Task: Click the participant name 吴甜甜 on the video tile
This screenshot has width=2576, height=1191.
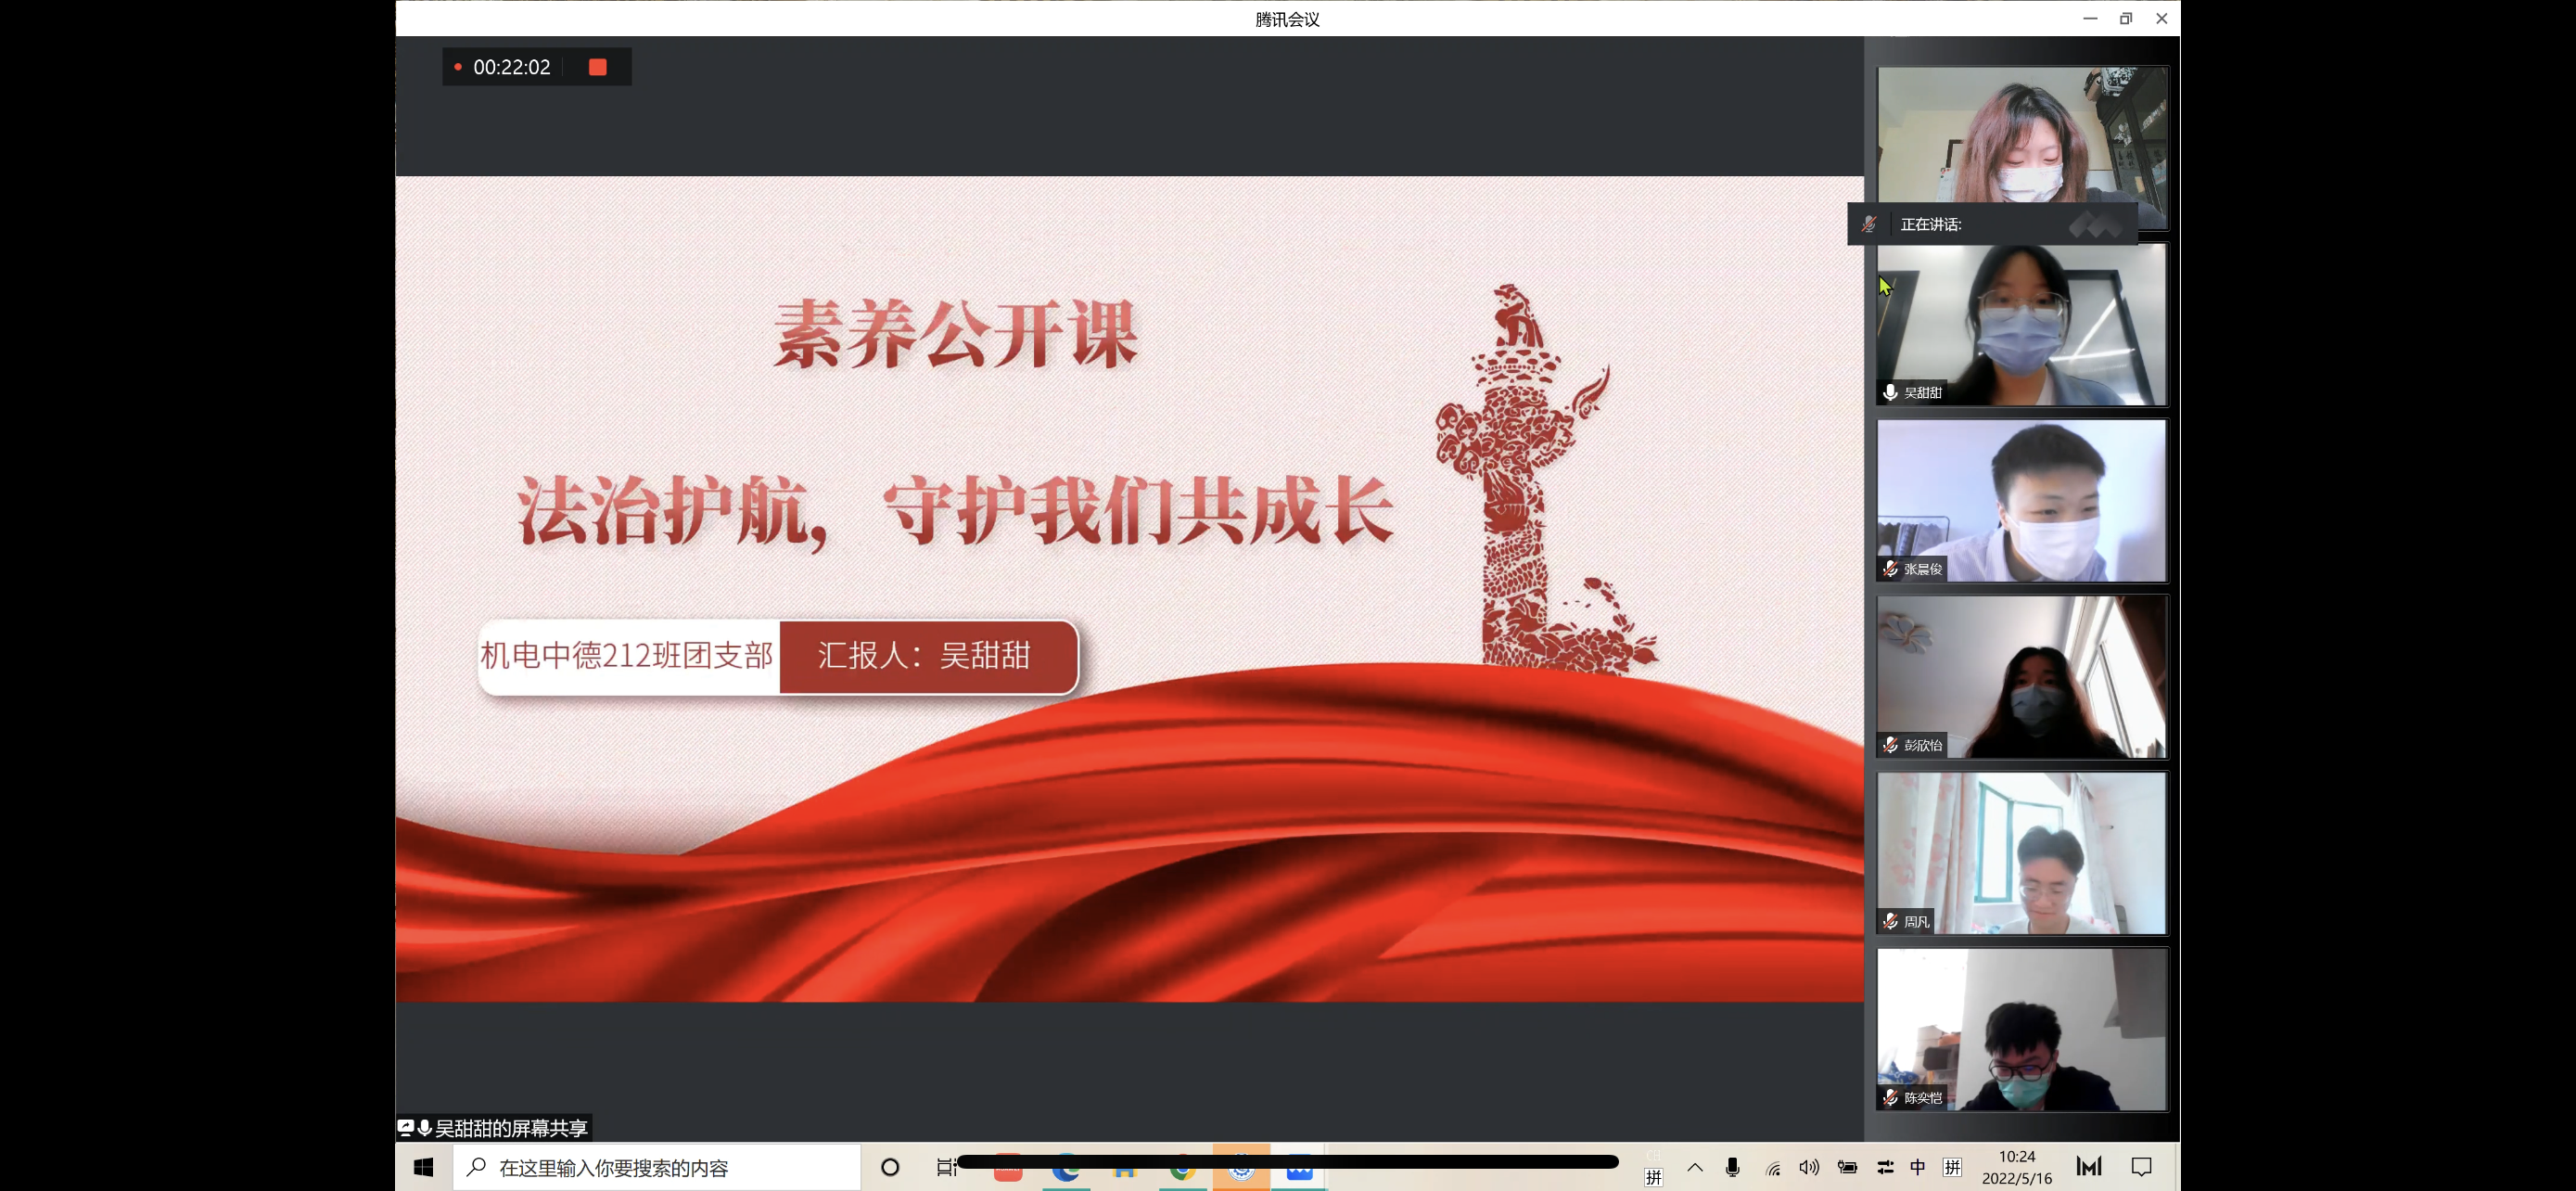Action: point(1922,393)
